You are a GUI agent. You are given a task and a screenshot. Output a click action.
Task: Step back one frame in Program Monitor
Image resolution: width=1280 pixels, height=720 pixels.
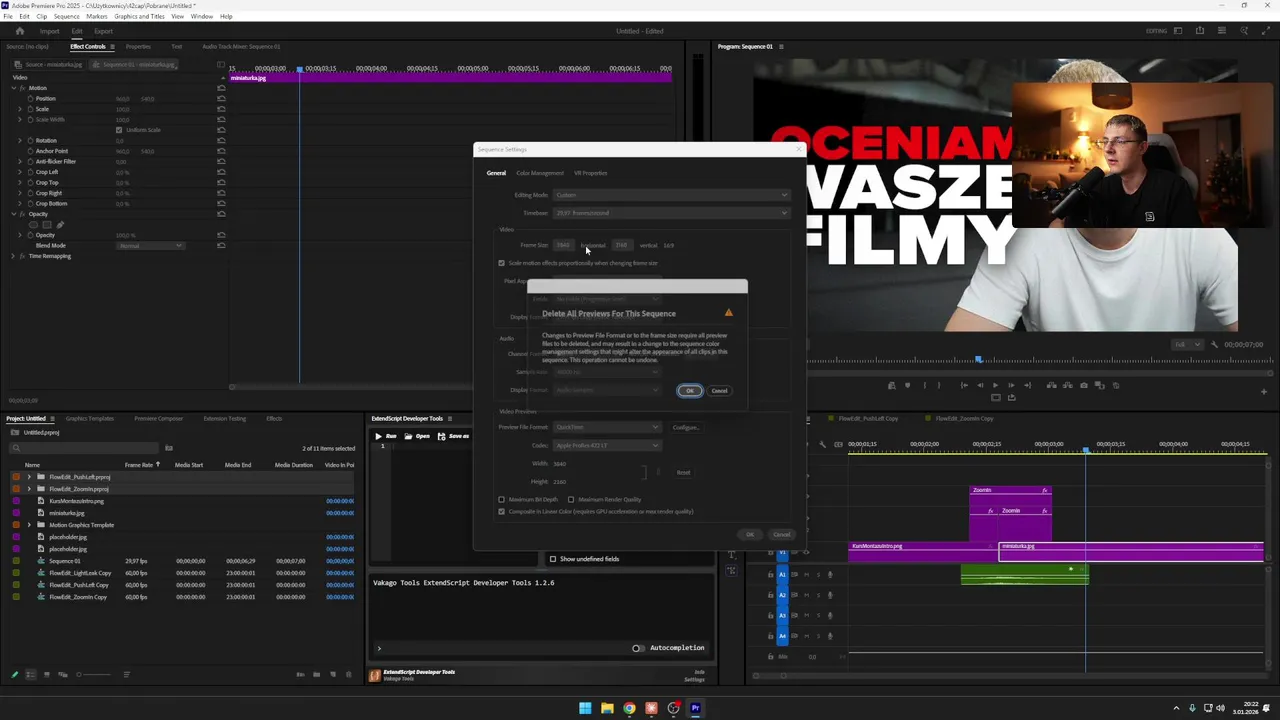click(x=979, y=385)
